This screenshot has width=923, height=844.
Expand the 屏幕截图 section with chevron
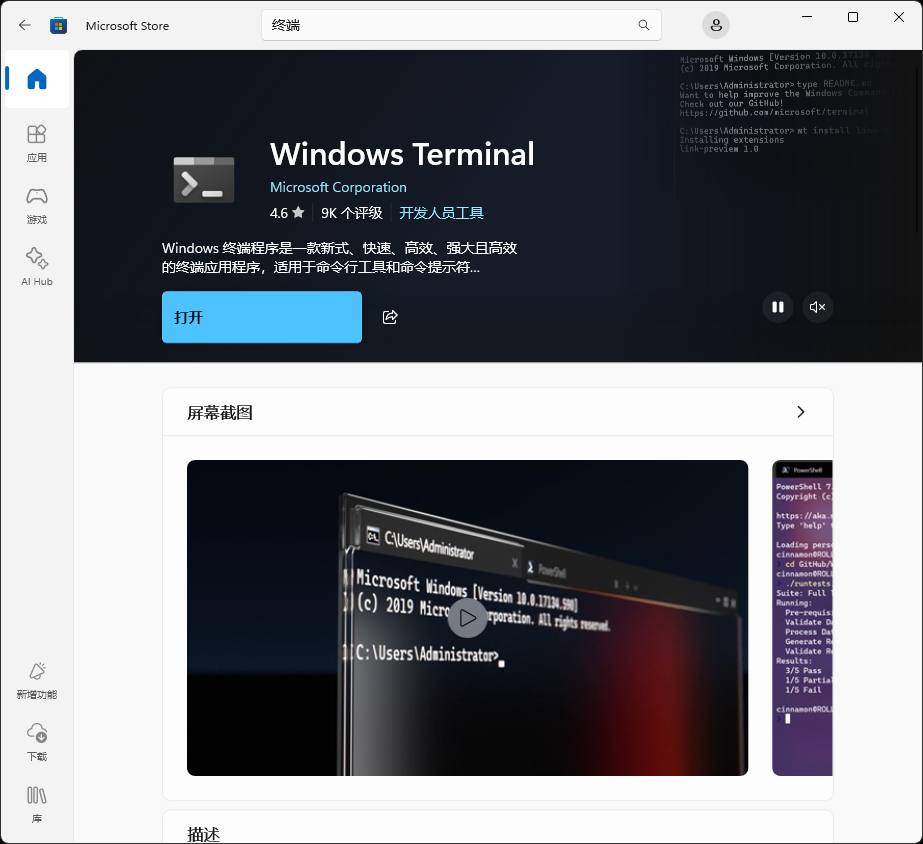[800, 412]
